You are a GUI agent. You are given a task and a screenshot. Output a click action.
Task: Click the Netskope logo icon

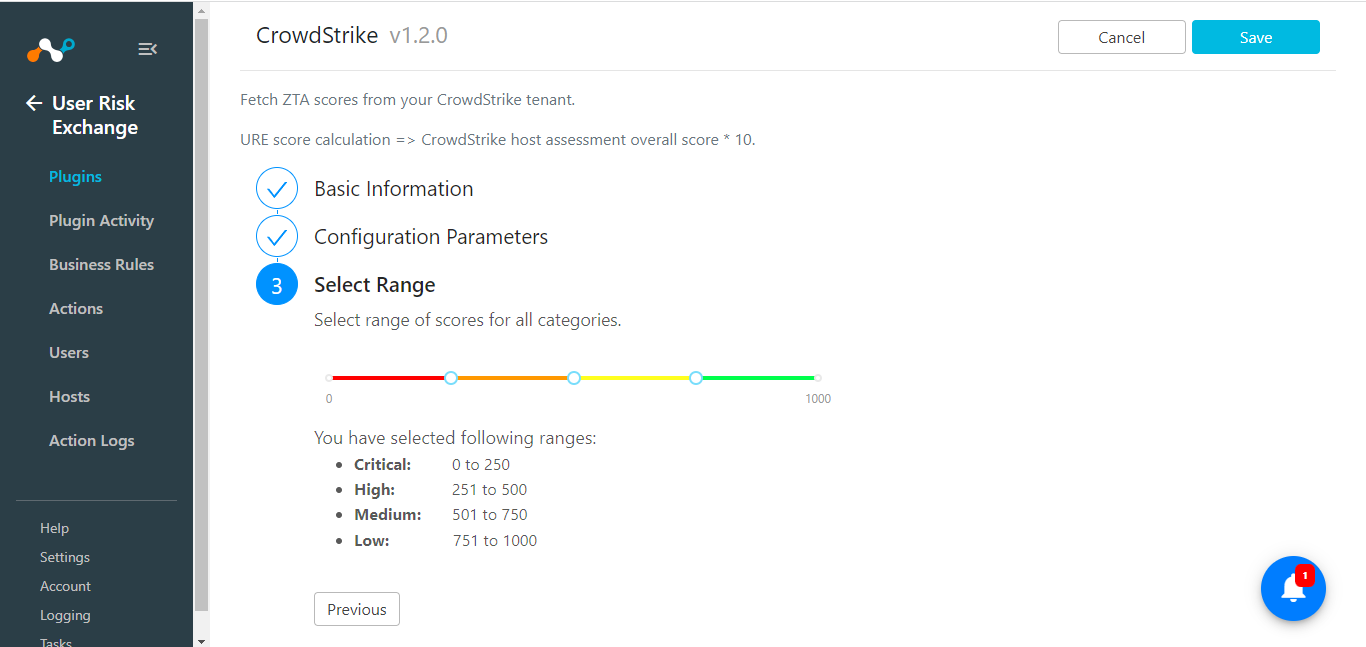pos(50,49)
